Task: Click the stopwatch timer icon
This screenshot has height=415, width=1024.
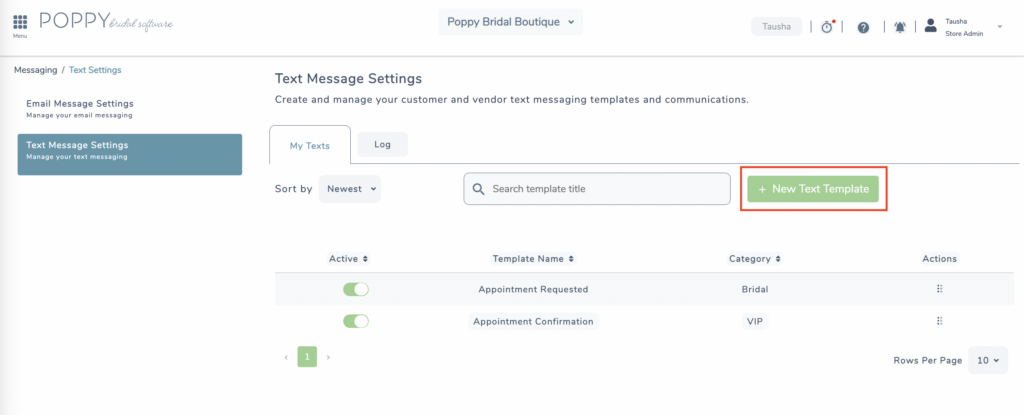Action: (827, 27)
